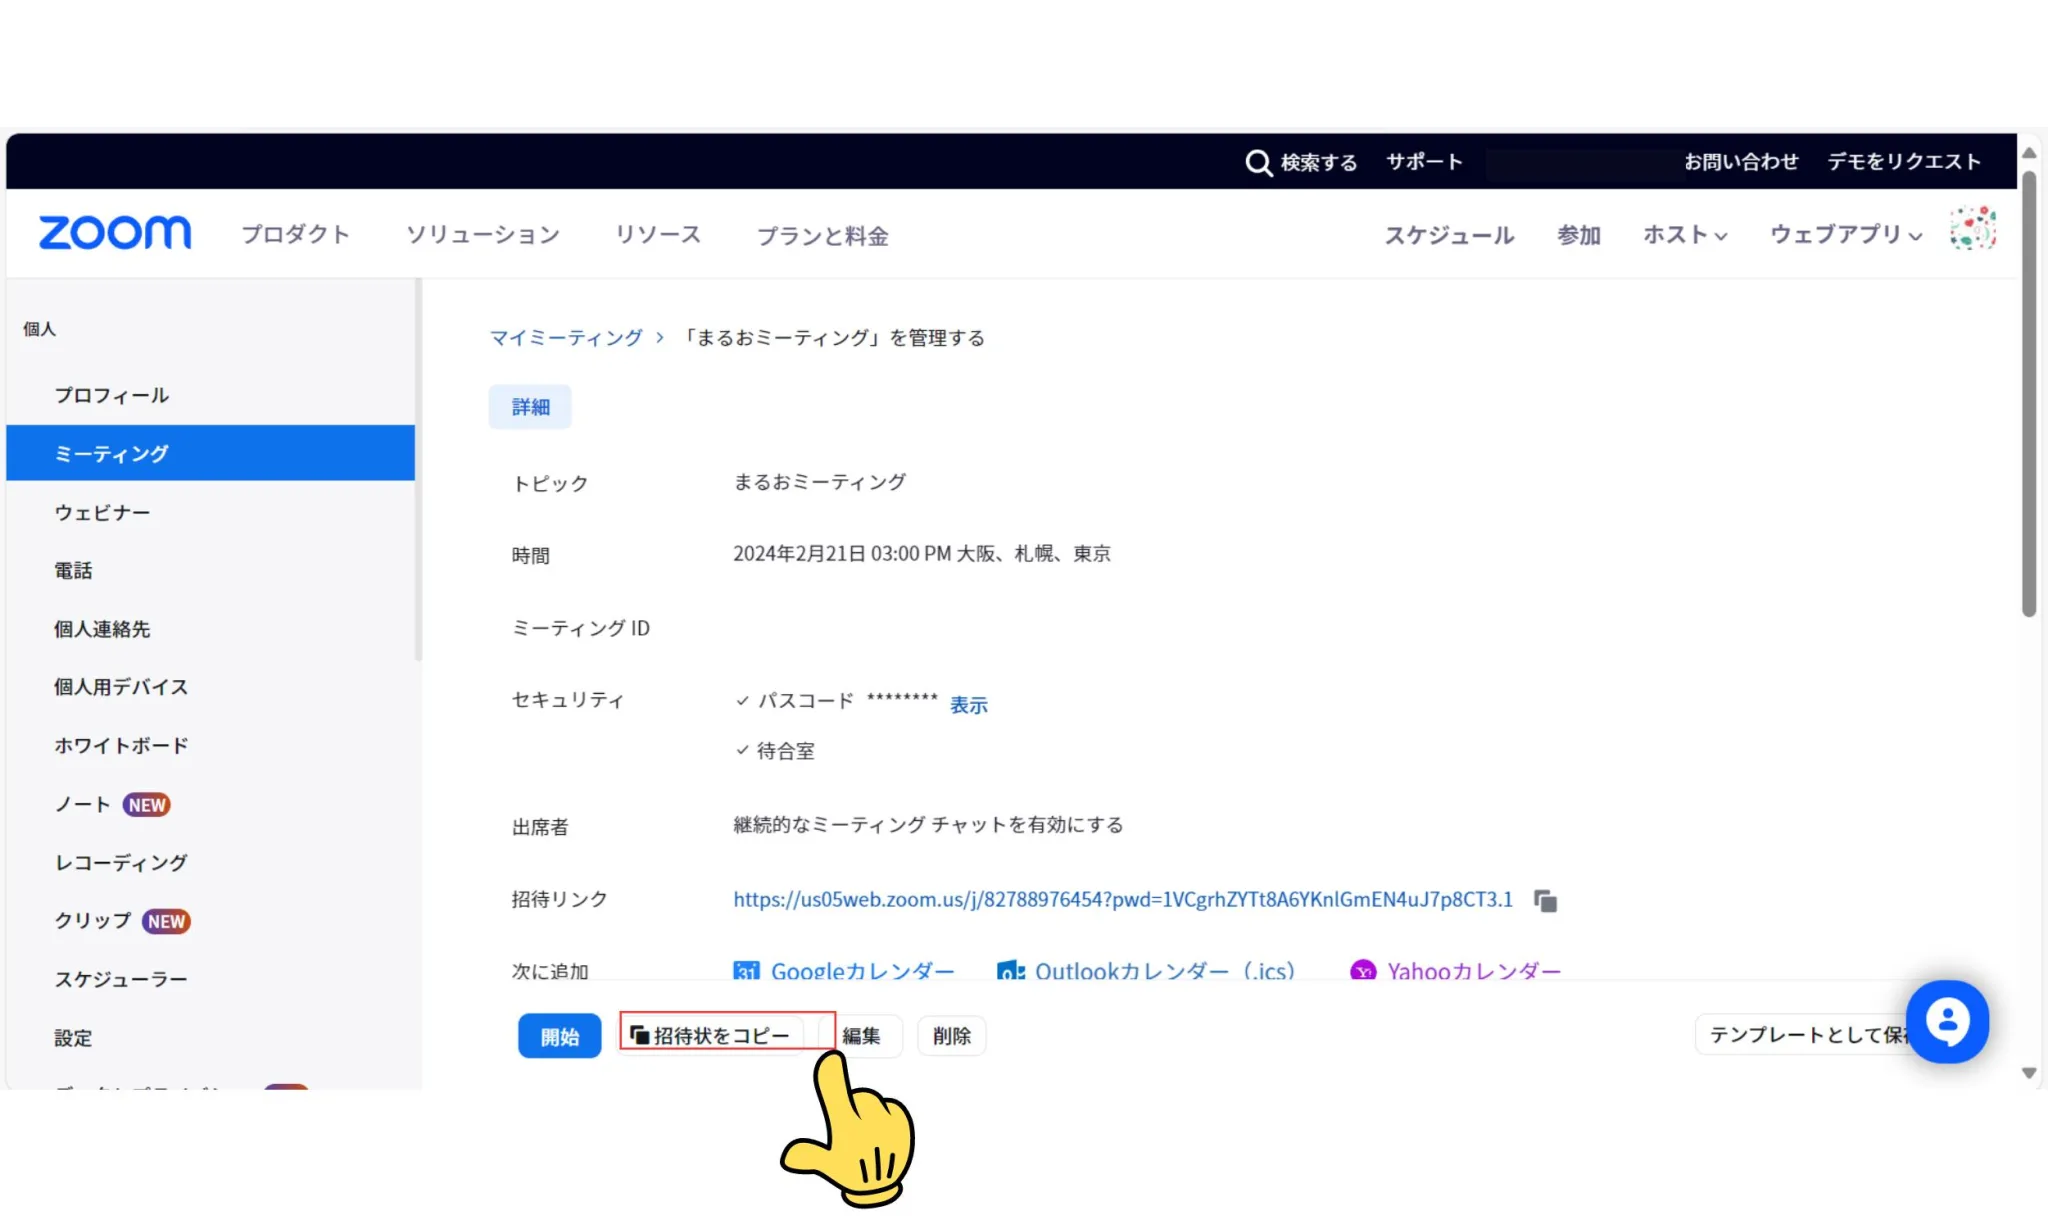Click the 編集 button
Screen dimensions: 2048x1229
(861, 1036)
